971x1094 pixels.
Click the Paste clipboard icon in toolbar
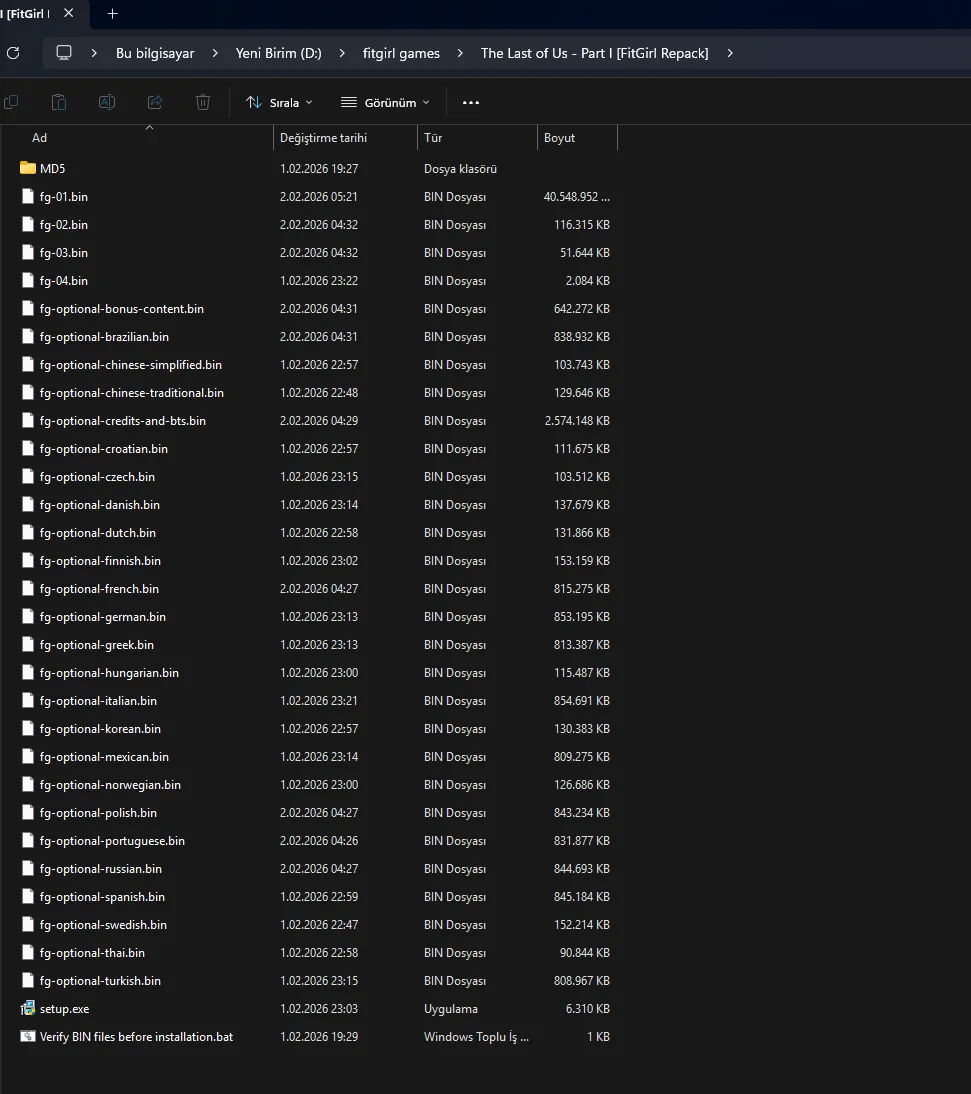tap(59, 103)
